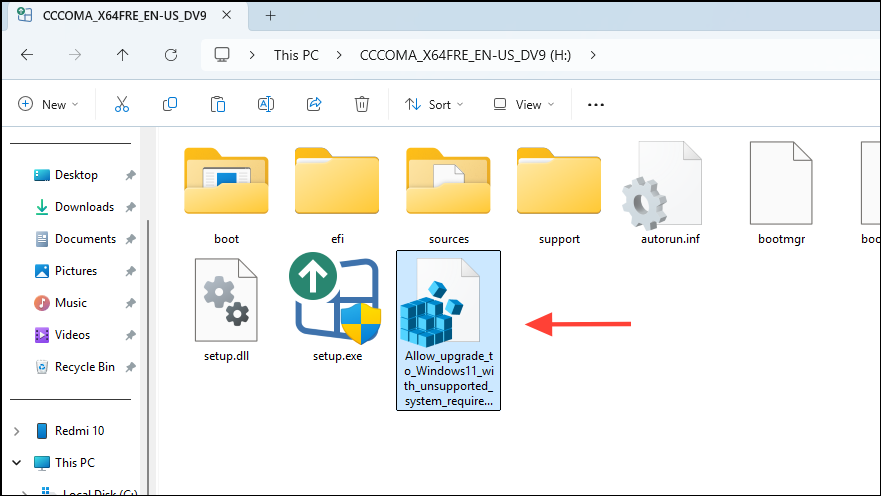Expand chevron after This PC breadcrumb
The width and height of the screenshot is (881, 496).
point(339,55)
